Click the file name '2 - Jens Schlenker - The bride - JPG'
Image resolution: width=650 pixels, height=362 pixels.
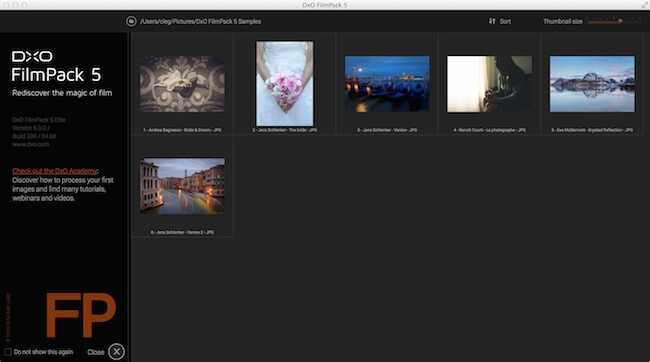click(x=285, y=130)
